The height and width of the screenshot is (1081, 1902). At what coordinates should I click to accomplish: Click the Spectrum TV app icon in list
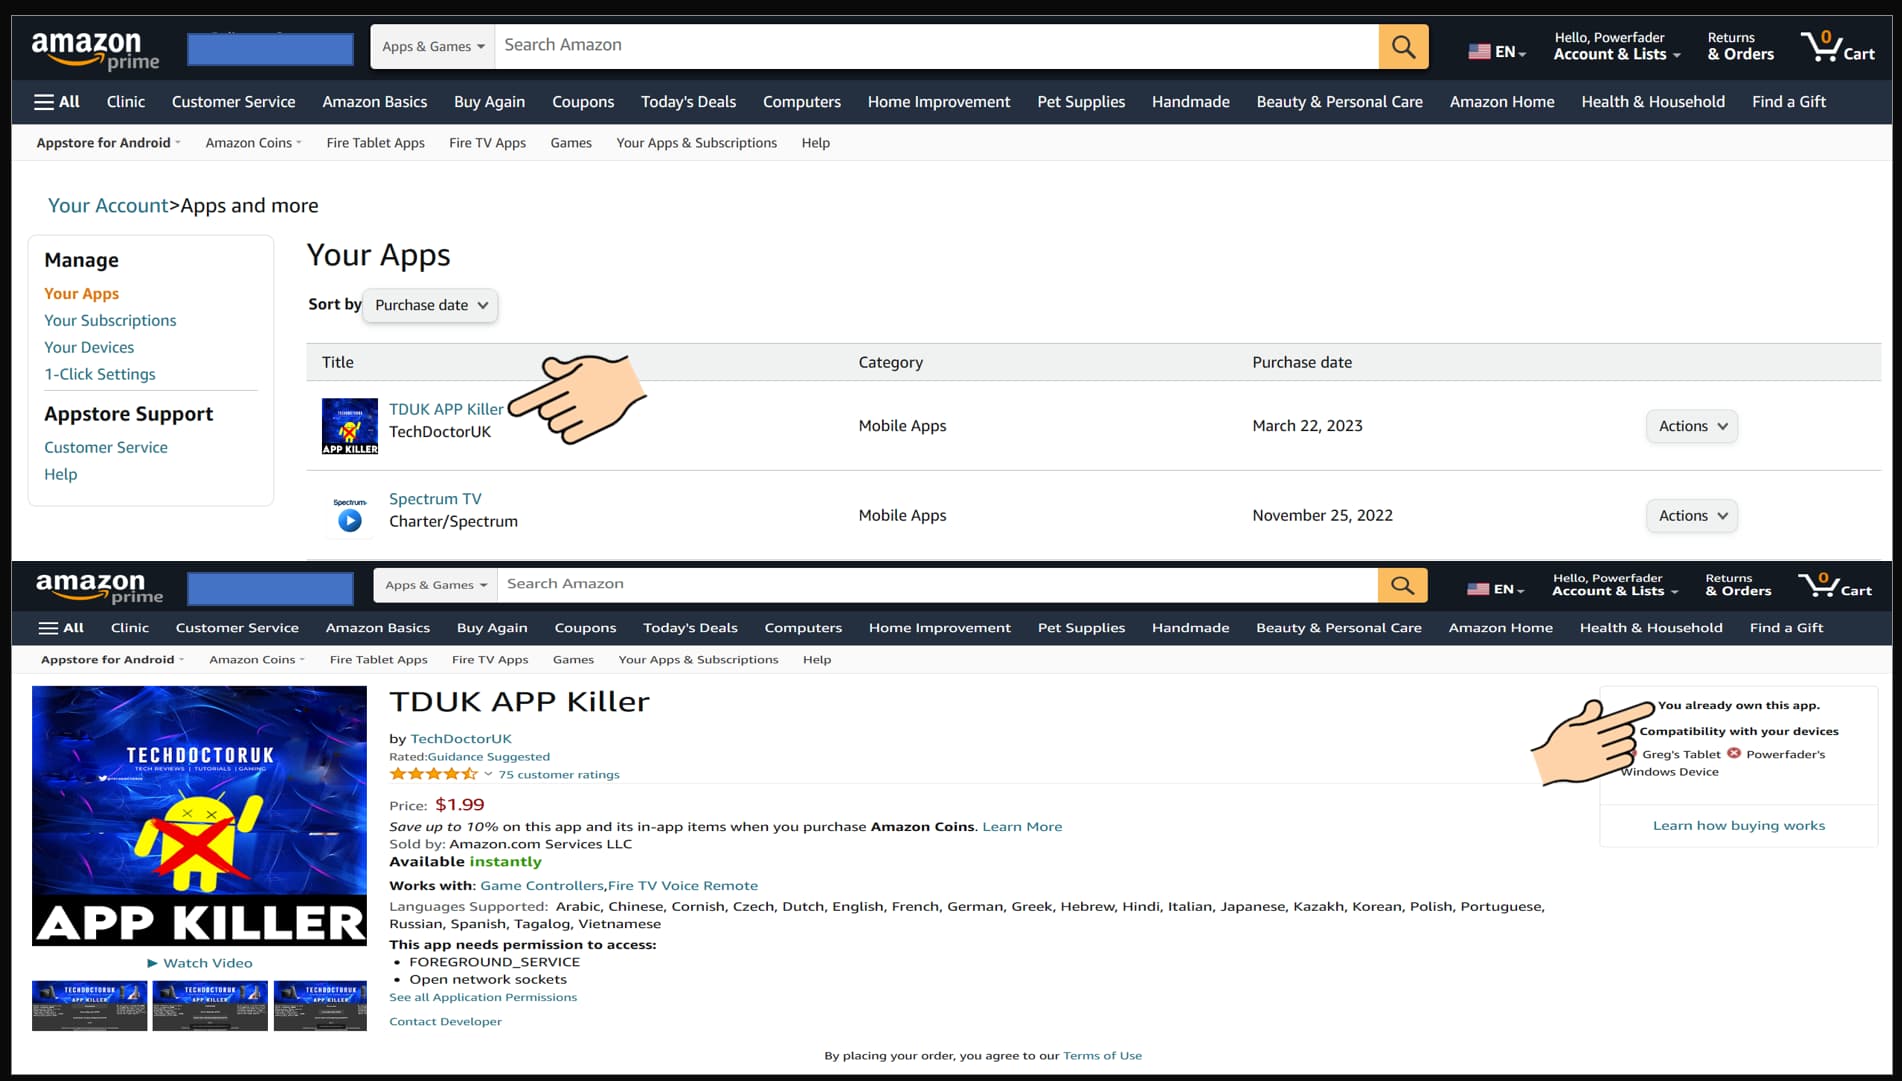click(x=350, y=515)
